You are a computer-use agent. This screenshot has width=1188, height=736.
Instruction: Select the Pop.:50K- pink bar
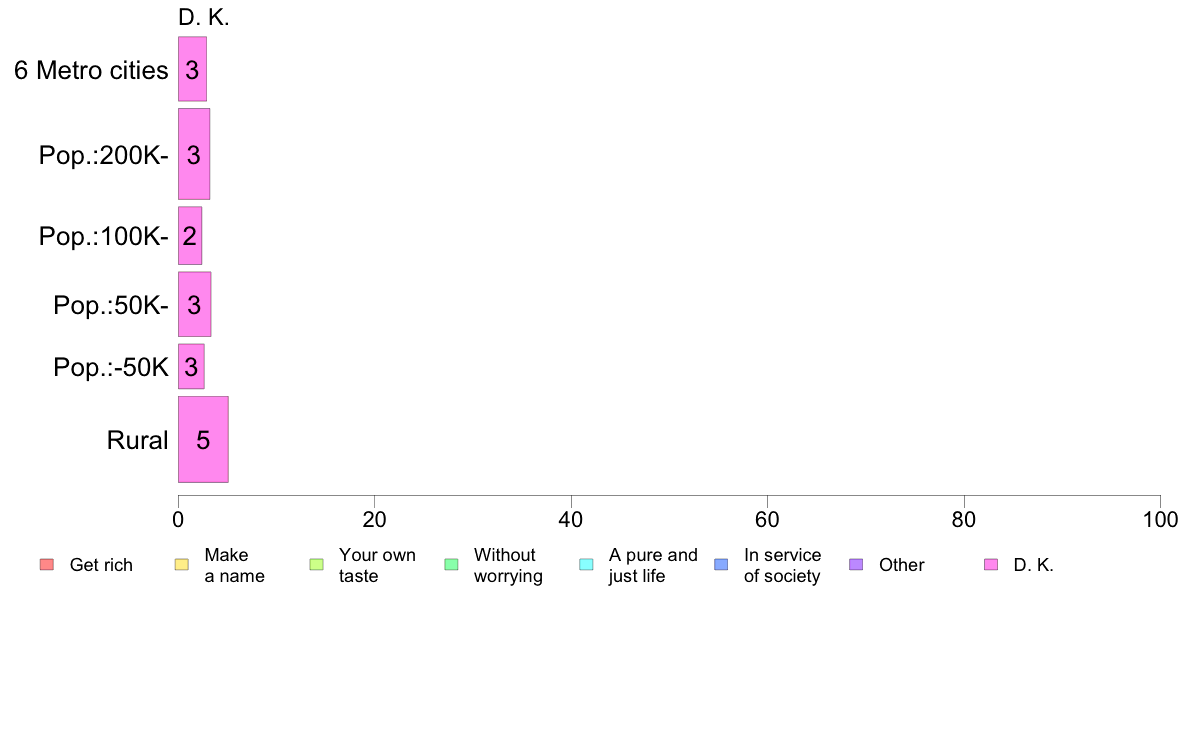click(x=195, y=304)
